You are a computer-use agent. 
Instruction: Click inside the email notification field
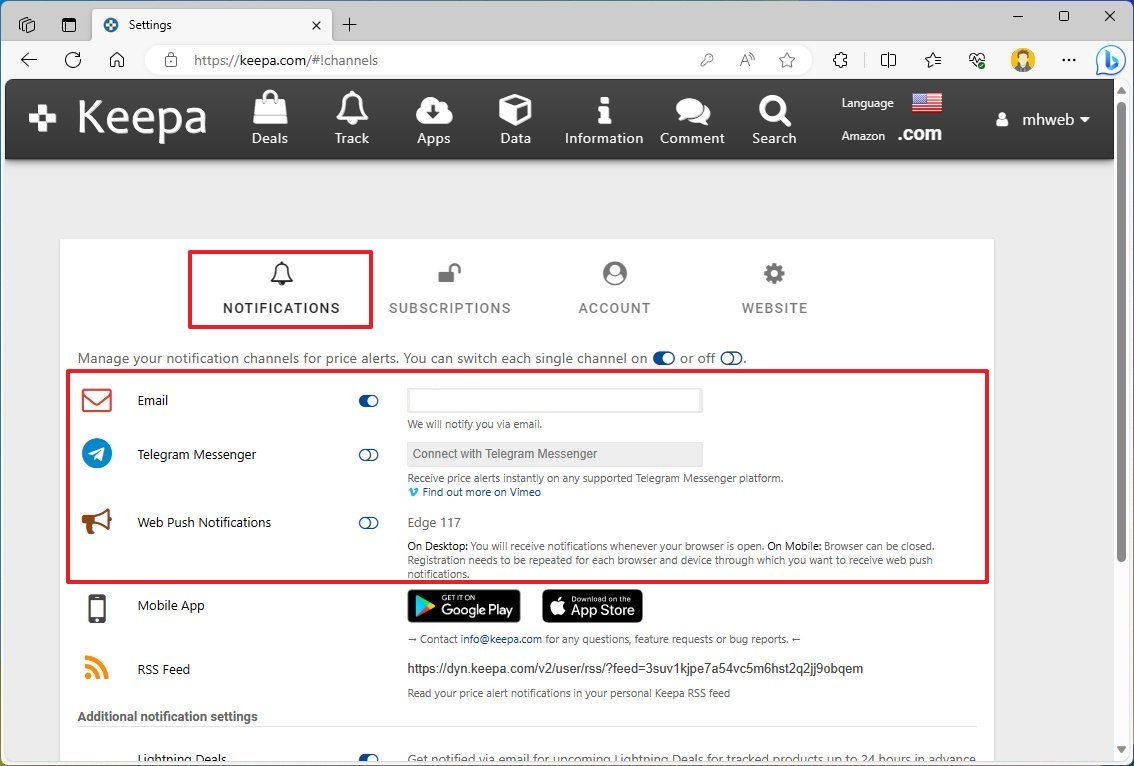(x=554, y=399)
